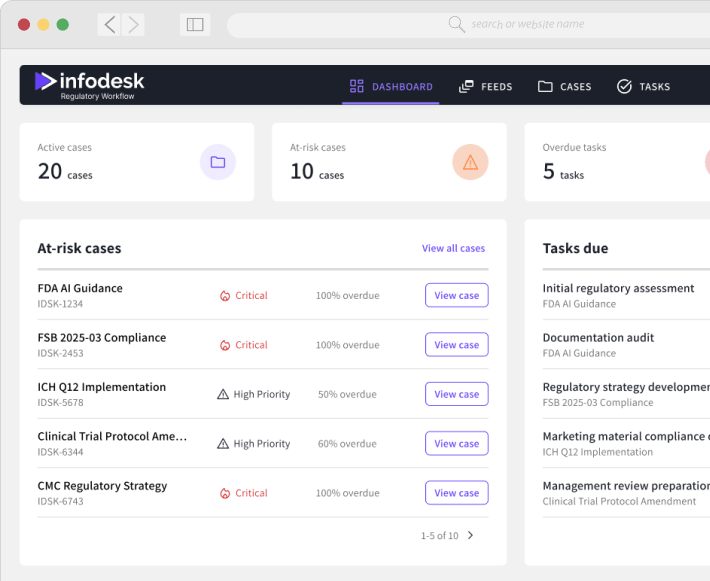Click the Active cases 20 cases card

pos(137,162)
